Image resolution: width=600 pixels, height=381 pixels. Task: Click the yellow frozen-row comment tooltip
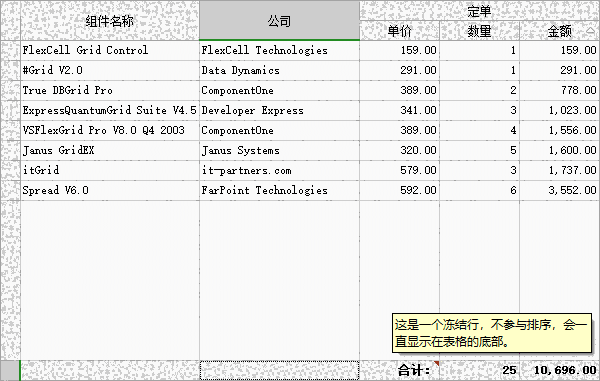tap(492, 333)
